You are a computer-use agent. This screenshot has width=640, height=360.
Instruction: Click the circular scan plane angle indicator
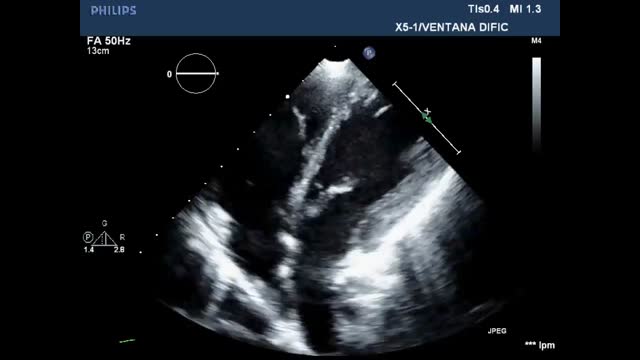coord(196,73)
